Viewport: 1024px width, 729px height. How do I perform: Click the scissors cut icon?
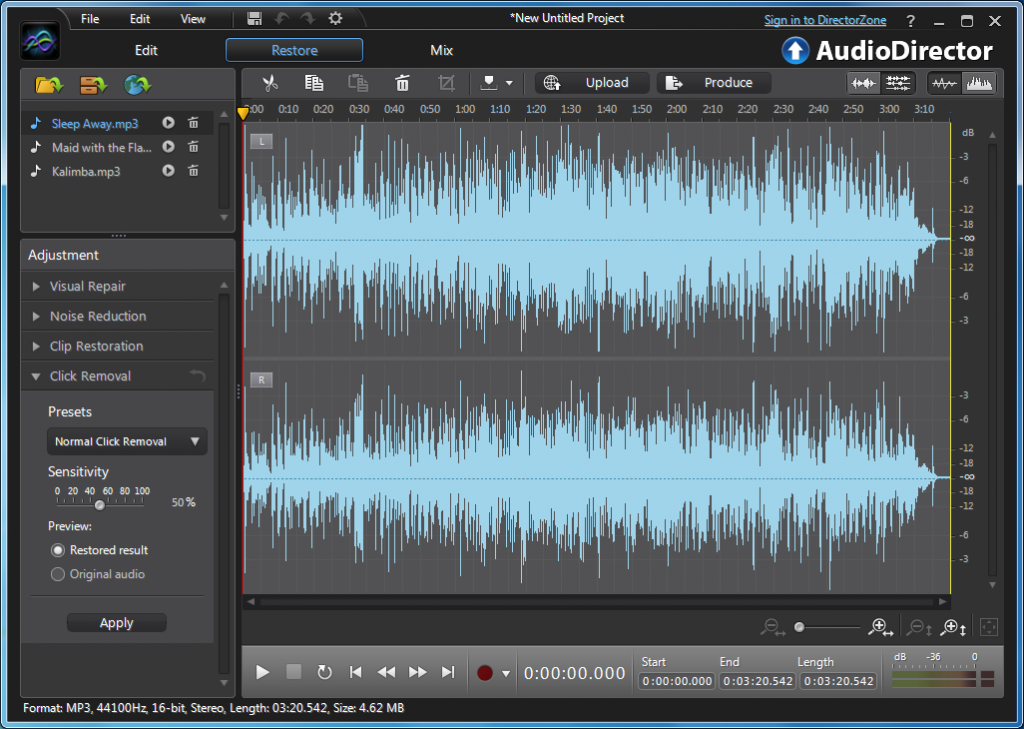269,83
